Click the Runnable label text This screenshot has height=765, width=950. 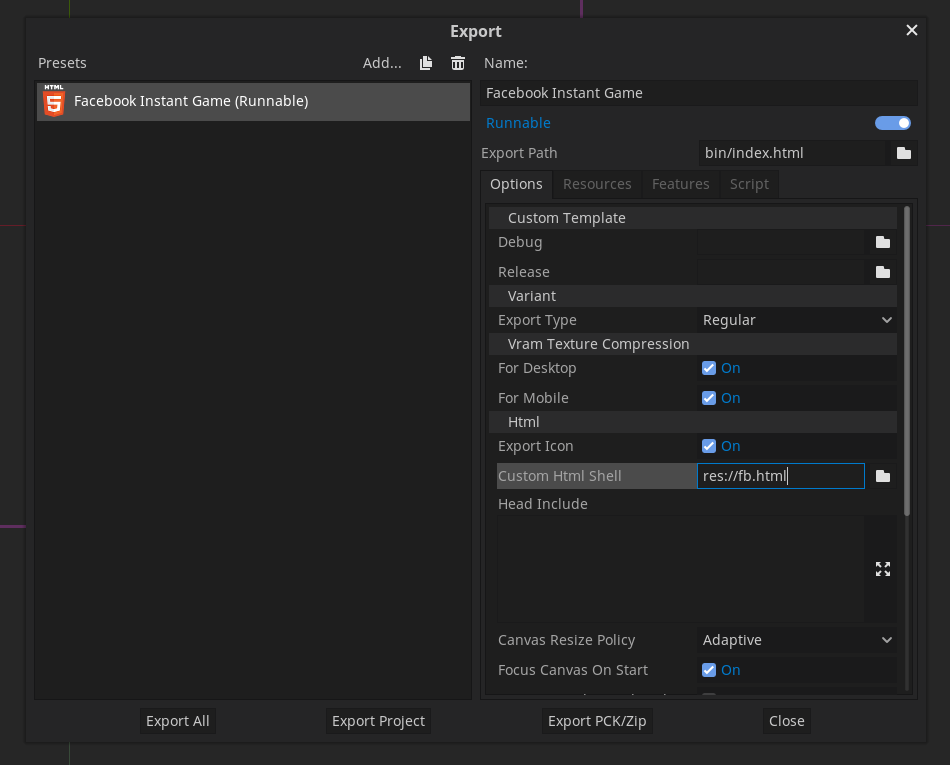pyautogui.click(x=518, y=123)
